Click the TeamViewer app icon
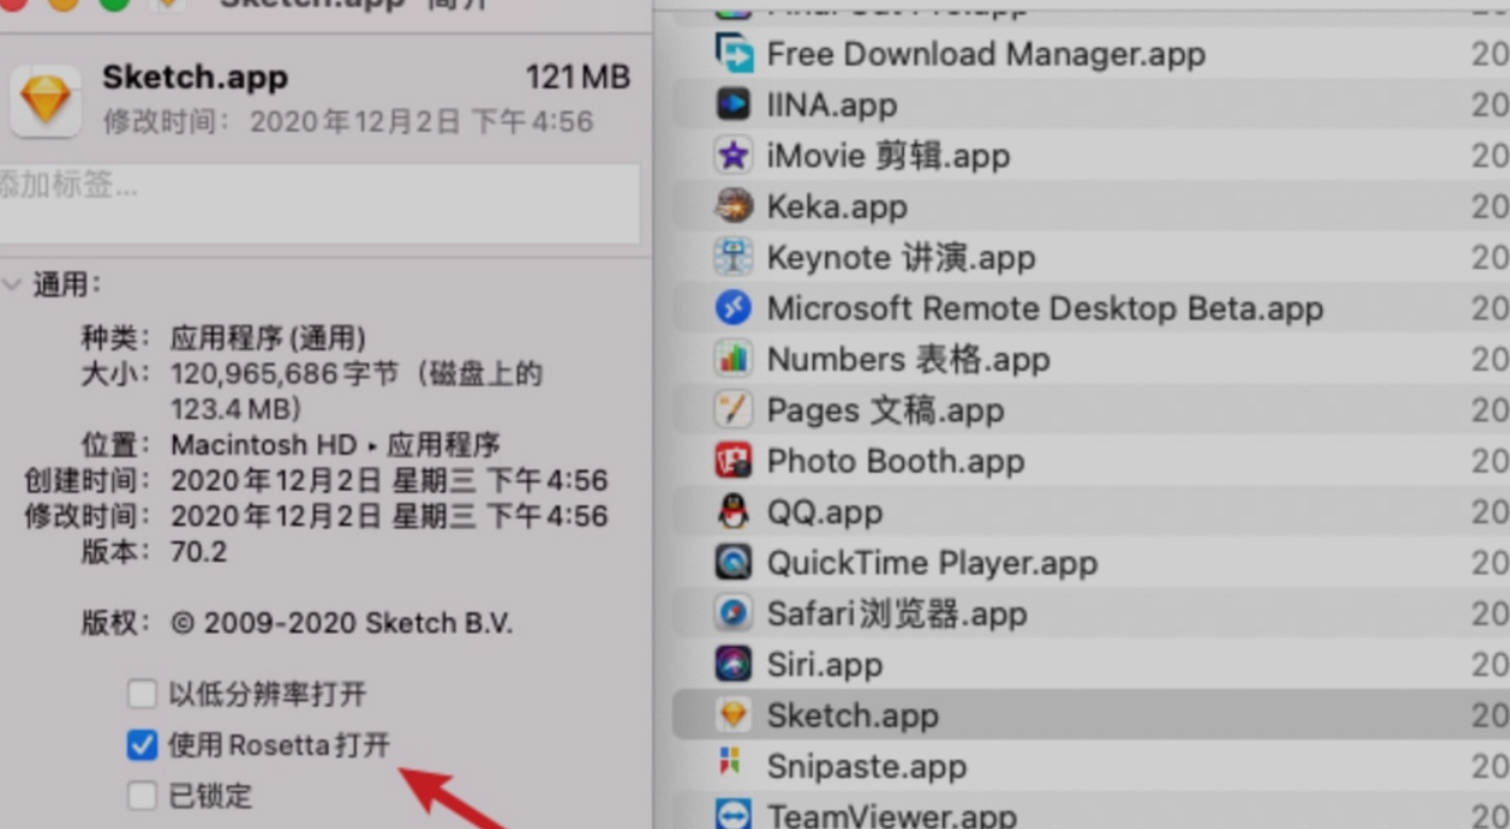1510x829 pixels. point(733,814)
